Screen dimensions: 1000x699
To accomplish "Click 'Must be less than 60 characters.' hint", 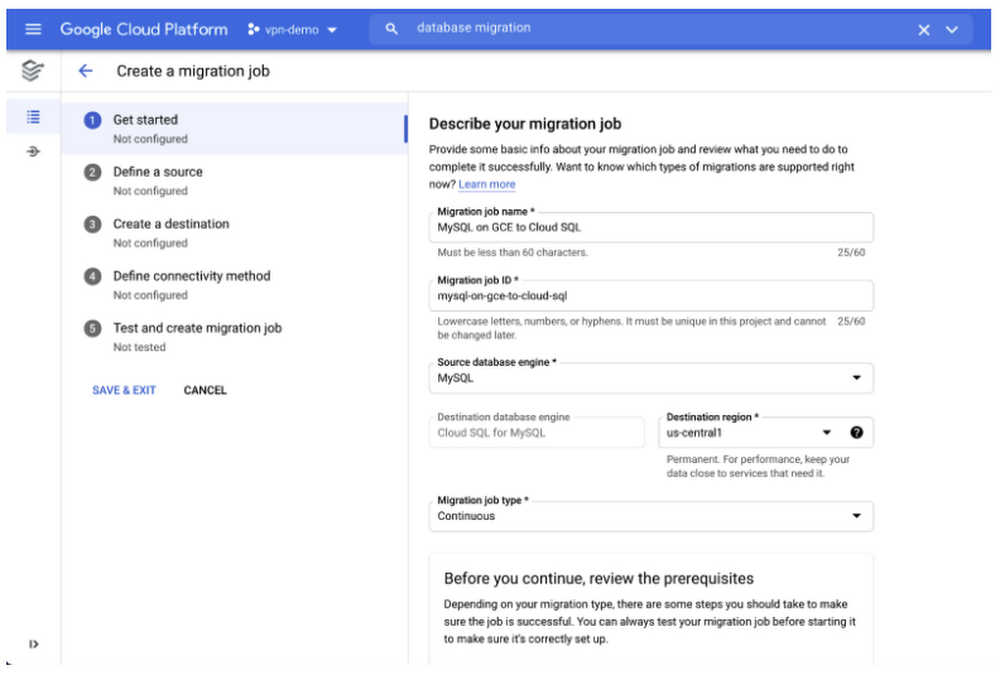I will (x=512, y=253).
